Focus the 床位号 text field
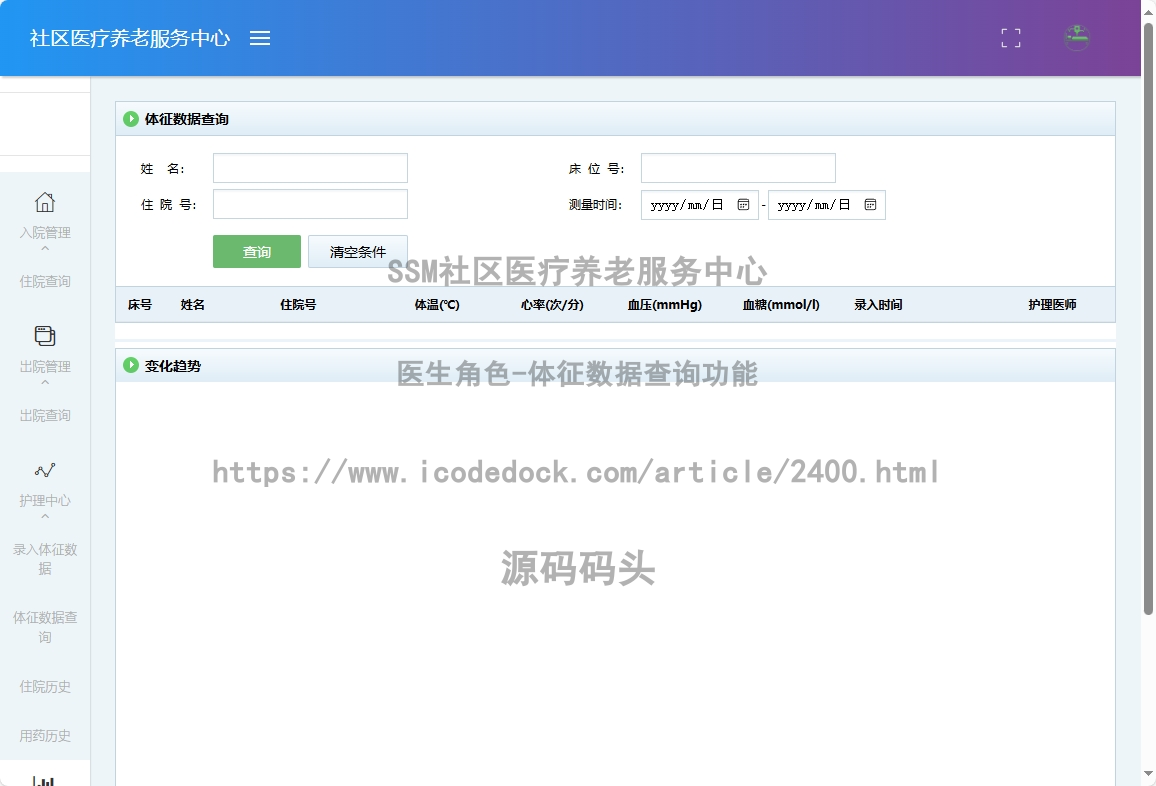Image resolution: width=1156 pixels, height=786 pixels. (738, 168)
